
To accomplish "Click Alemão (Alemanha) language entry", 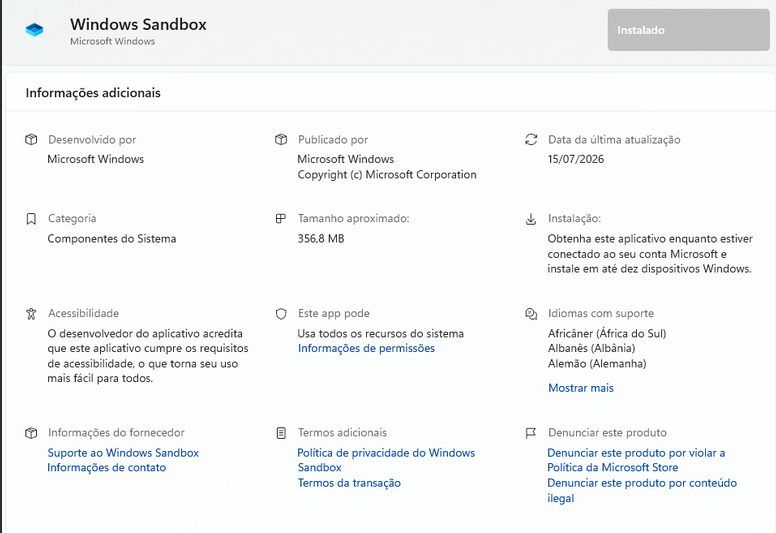I will tap(597, 364).
